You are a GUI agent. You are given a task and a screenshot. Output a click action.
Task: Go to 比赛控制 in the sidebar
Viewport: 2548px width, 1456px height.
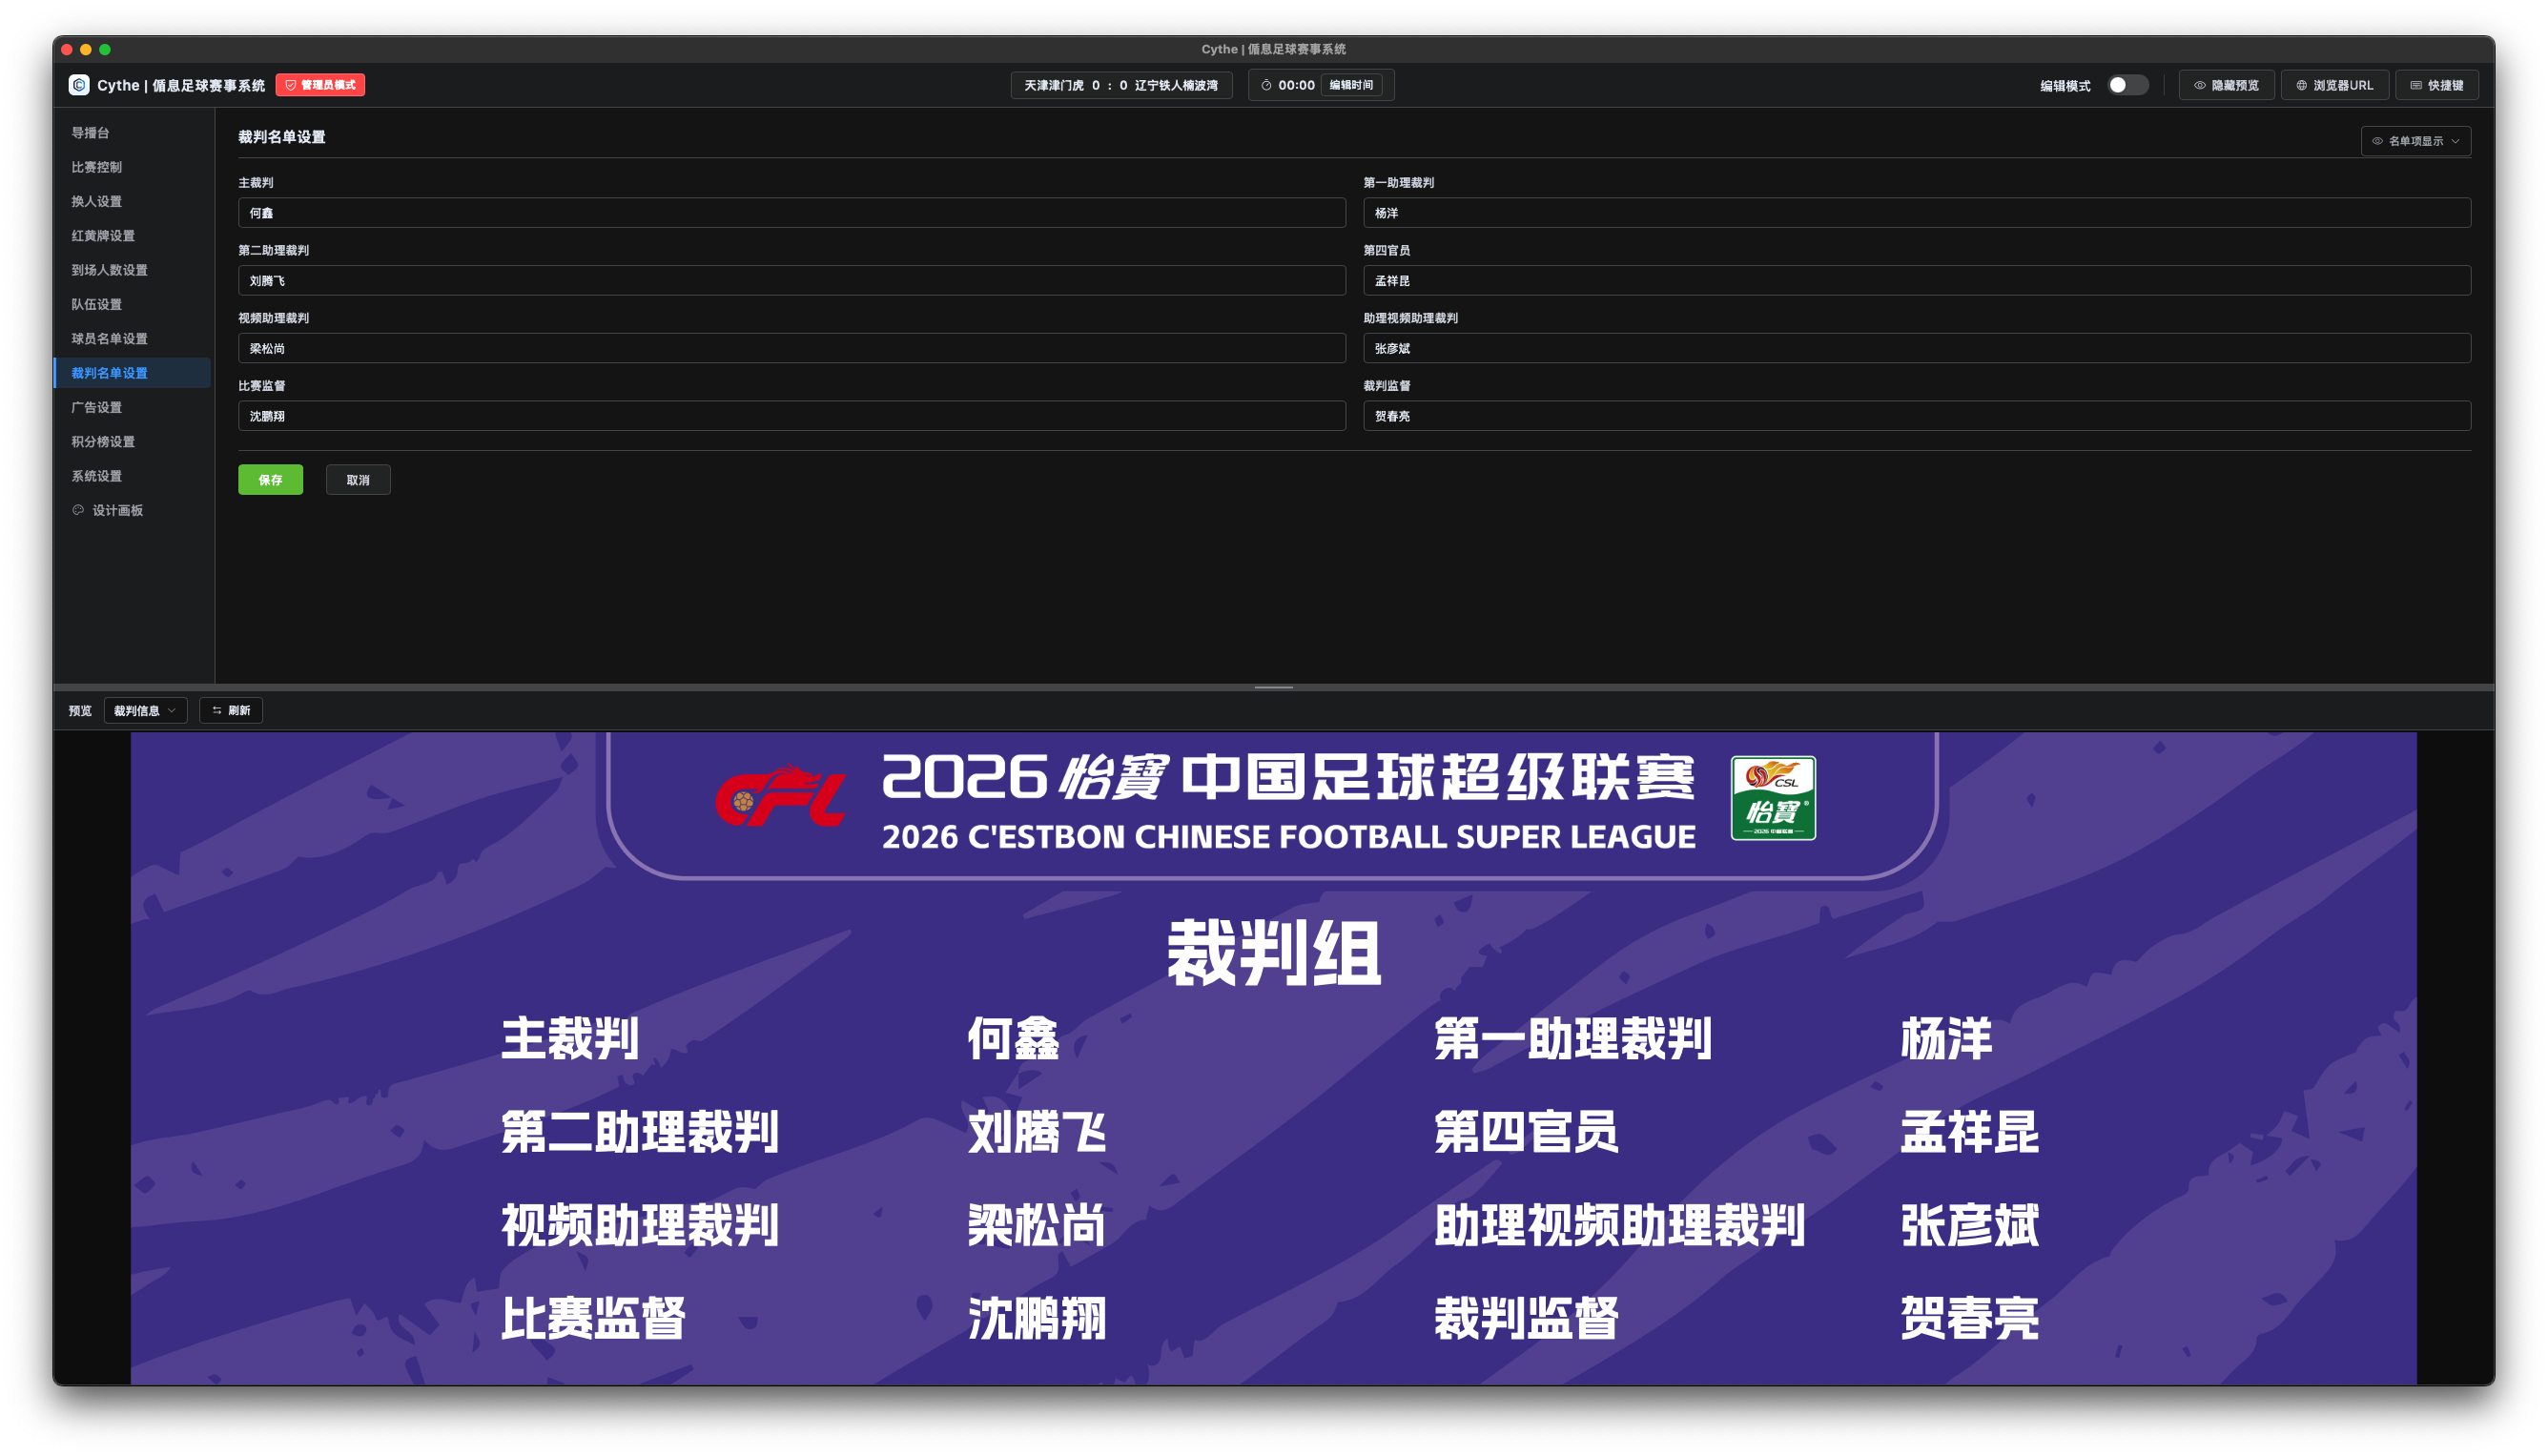pos(132,167)
